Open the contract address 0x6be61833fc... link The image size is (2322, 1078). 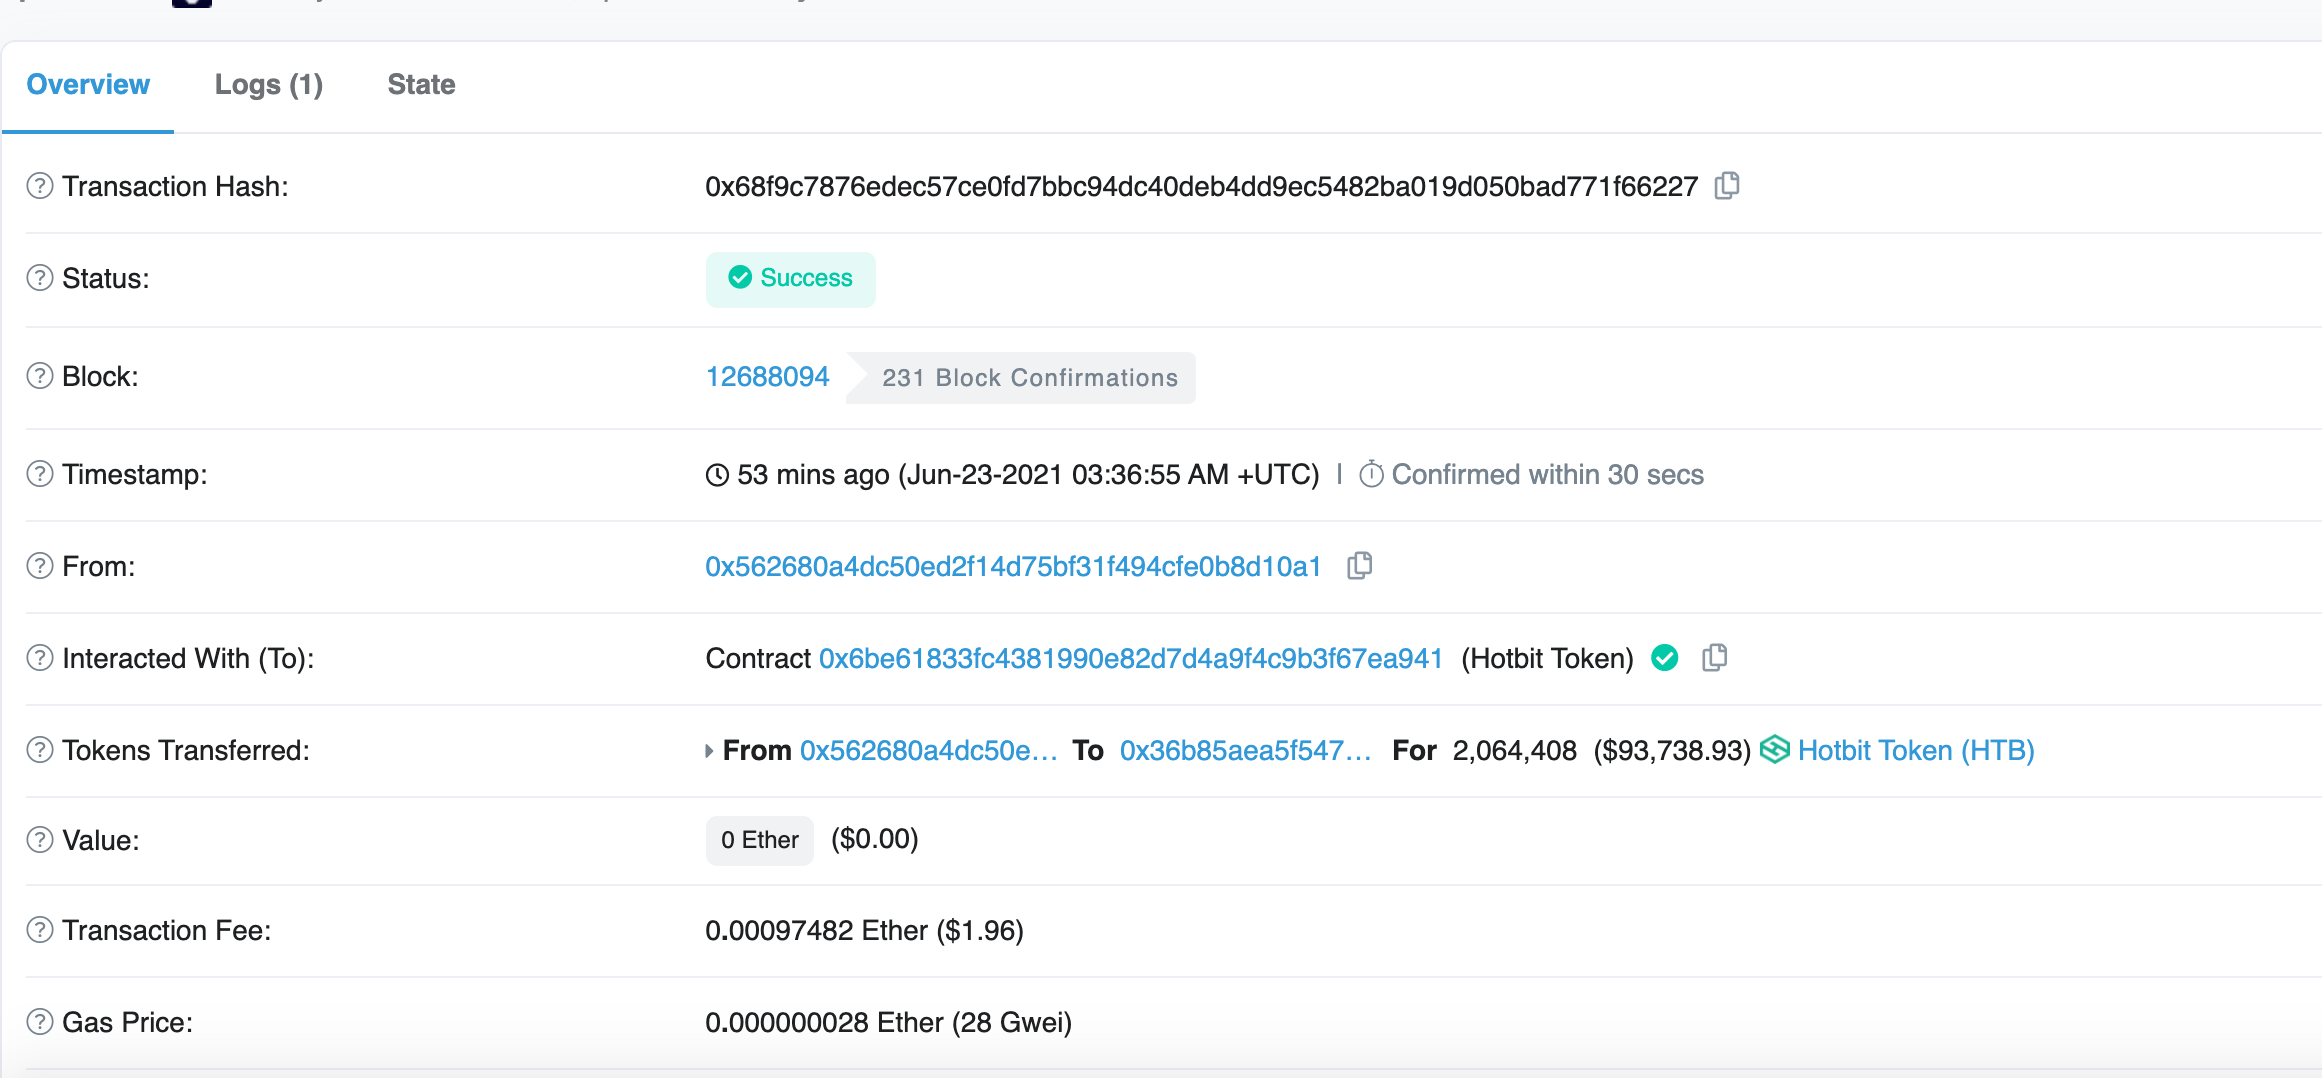pyautogui.click(x=1130, y=659)
